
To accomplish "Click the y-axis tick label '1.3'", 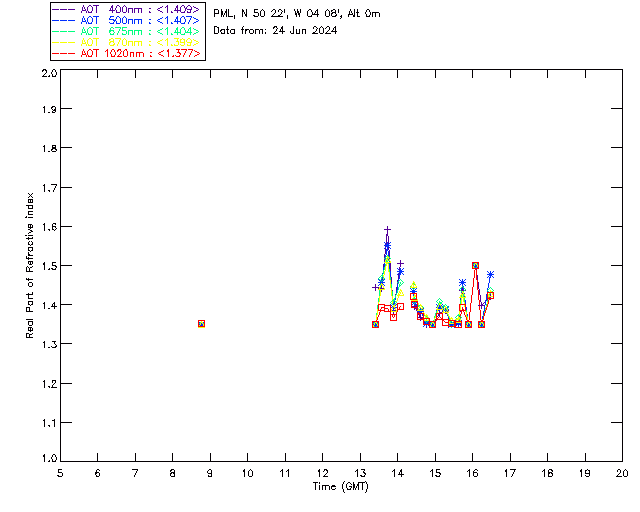I will coord(49,345).
